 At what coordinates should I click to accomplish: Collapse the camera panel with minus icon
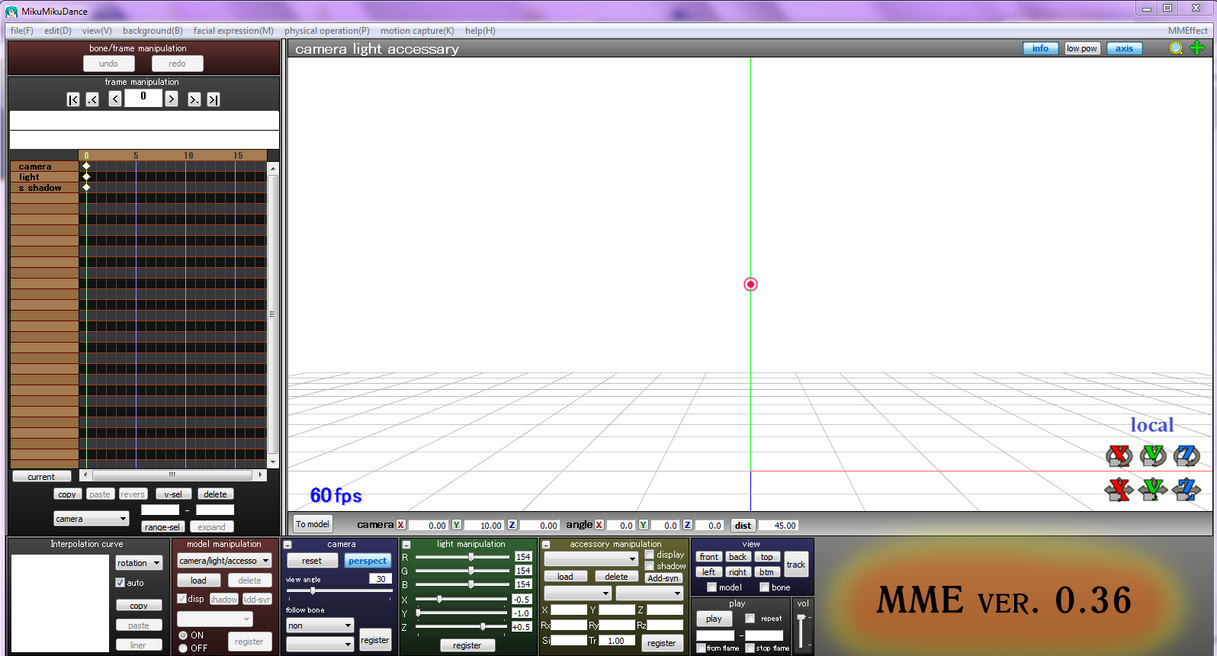tap(288, 545)
